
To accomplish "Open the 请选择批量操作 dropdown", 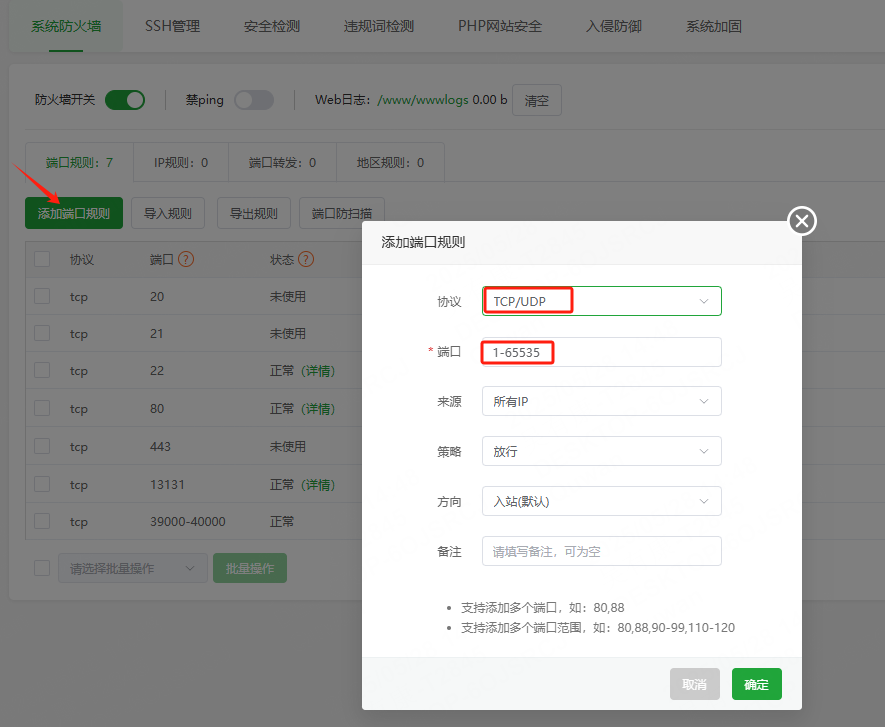I will (132, 567).
